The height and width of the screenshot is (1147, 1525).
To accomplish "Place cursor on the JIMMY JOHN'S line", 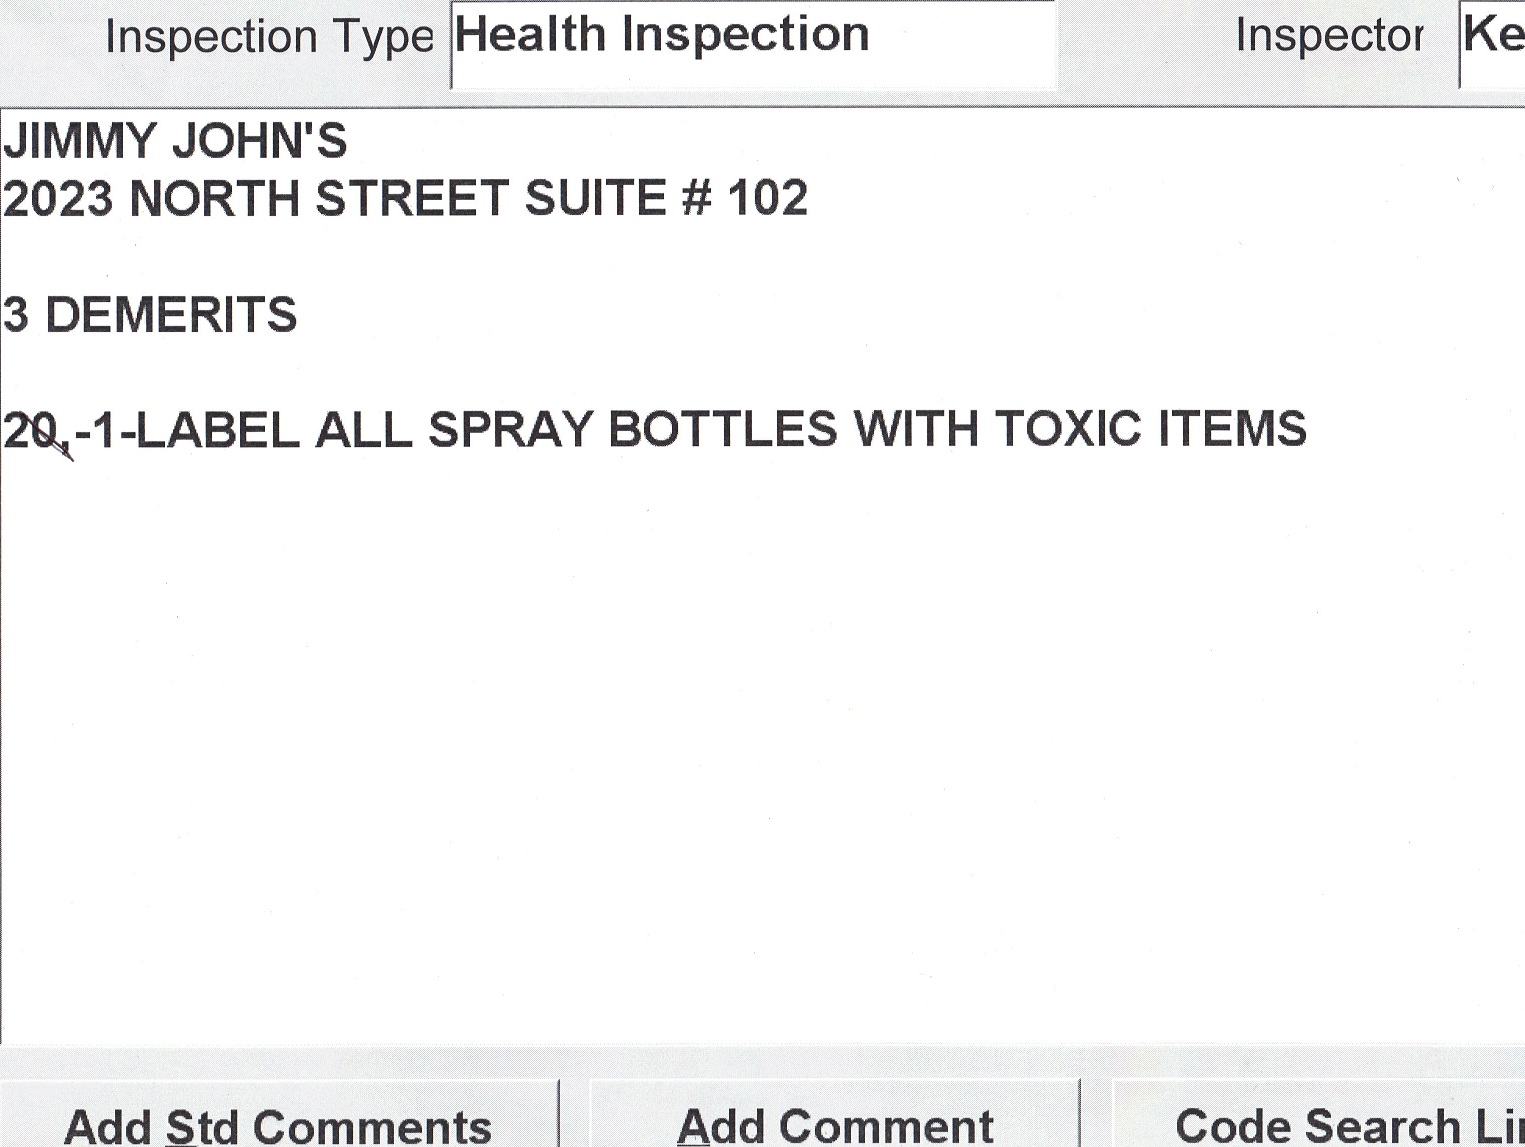I will pyautogui.click(x=175, y=141).
